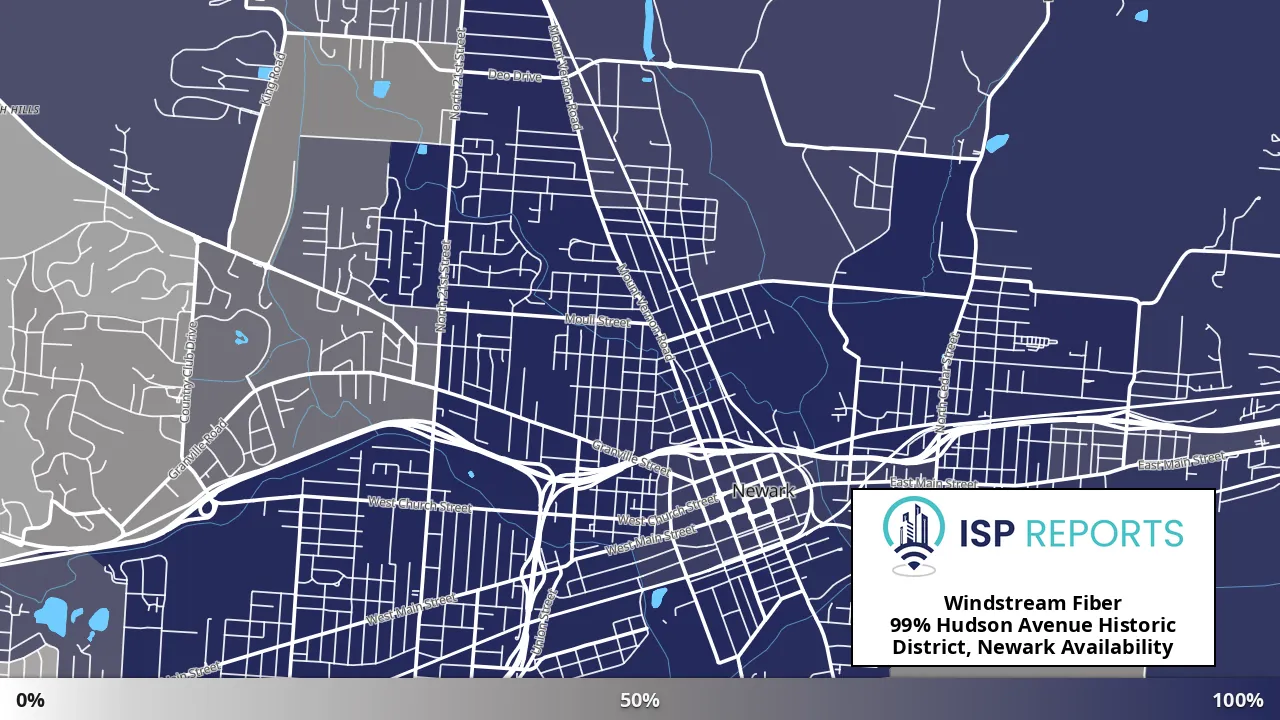This screenshot has width=1280, height=720.
Task: Click the "Granville Street" map label
Action: pyautogui.click(x=631, y=457)
